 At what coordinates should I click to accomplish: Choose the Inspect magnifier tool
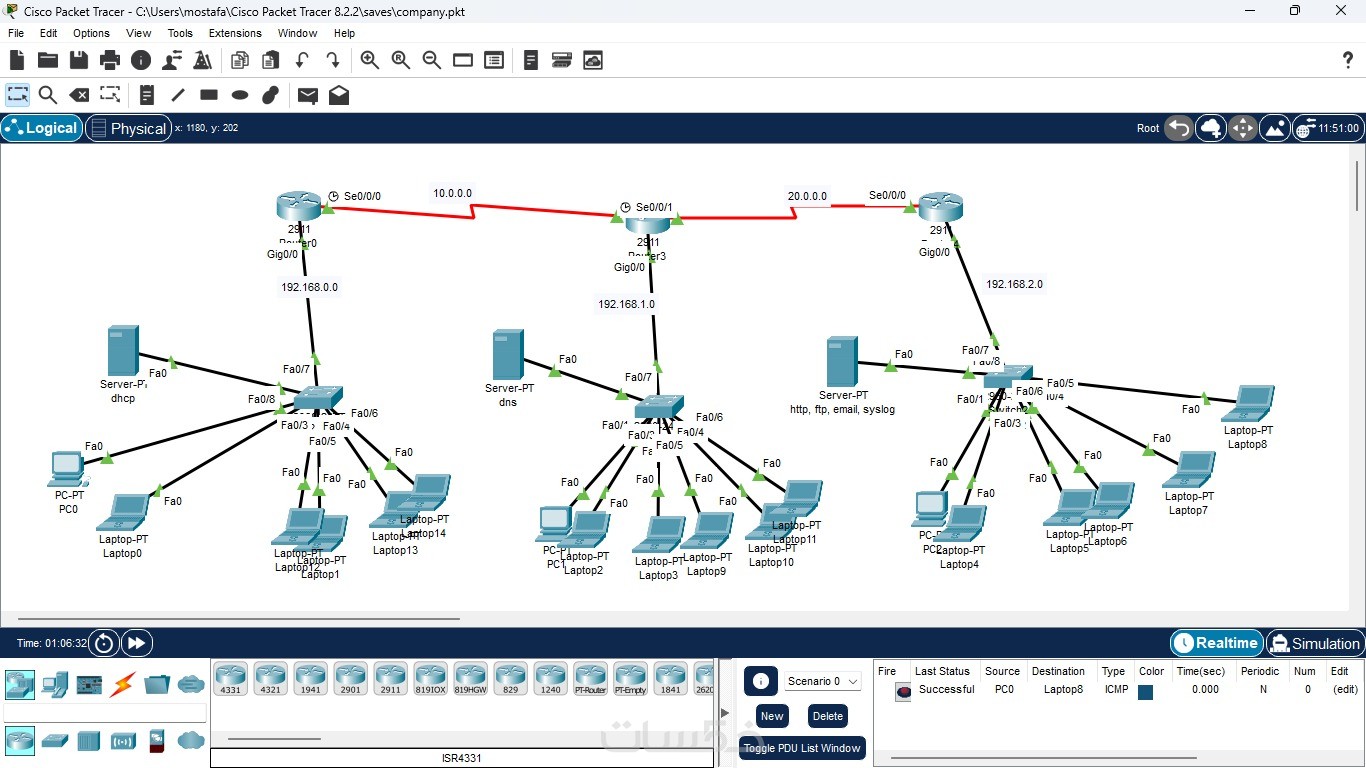(x=48, y=95)
